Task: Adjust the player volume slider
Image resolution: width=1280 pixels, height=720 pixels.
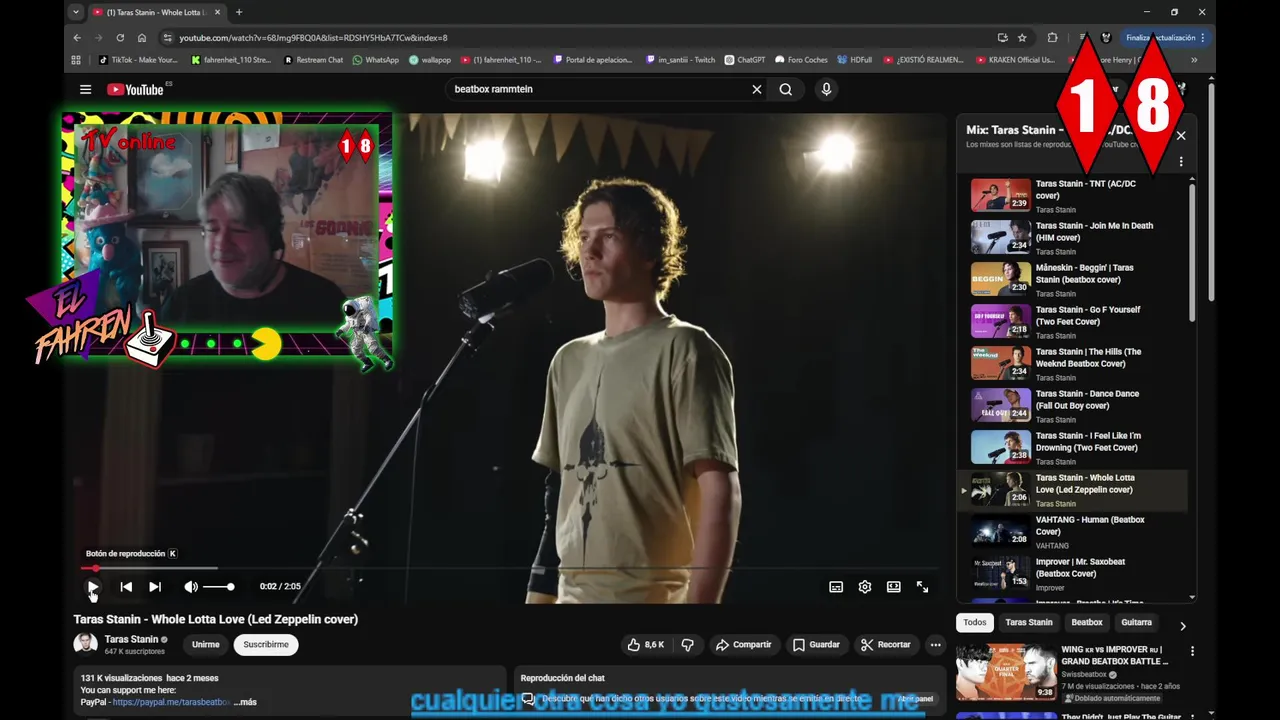Action: coord(218,587)
